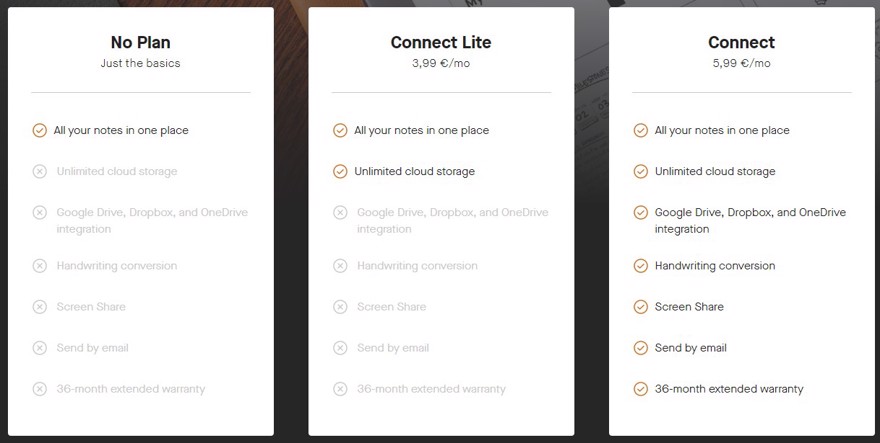Click Connect Lite's Google Drive integration text
This screenshot has width=880, height=443.
tap(452, 221)
